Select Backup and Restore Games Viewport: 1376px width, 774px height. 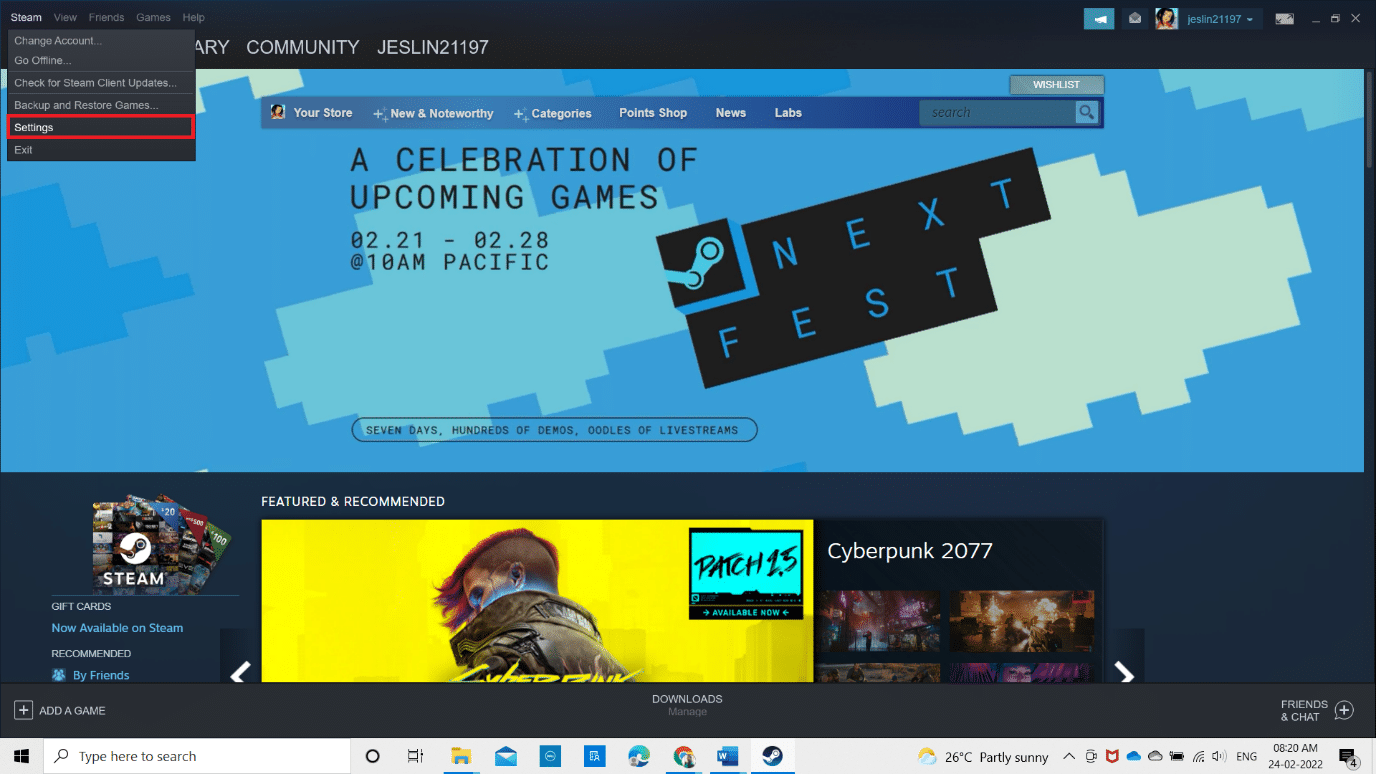pyautogui.click(x=101, y=105)
